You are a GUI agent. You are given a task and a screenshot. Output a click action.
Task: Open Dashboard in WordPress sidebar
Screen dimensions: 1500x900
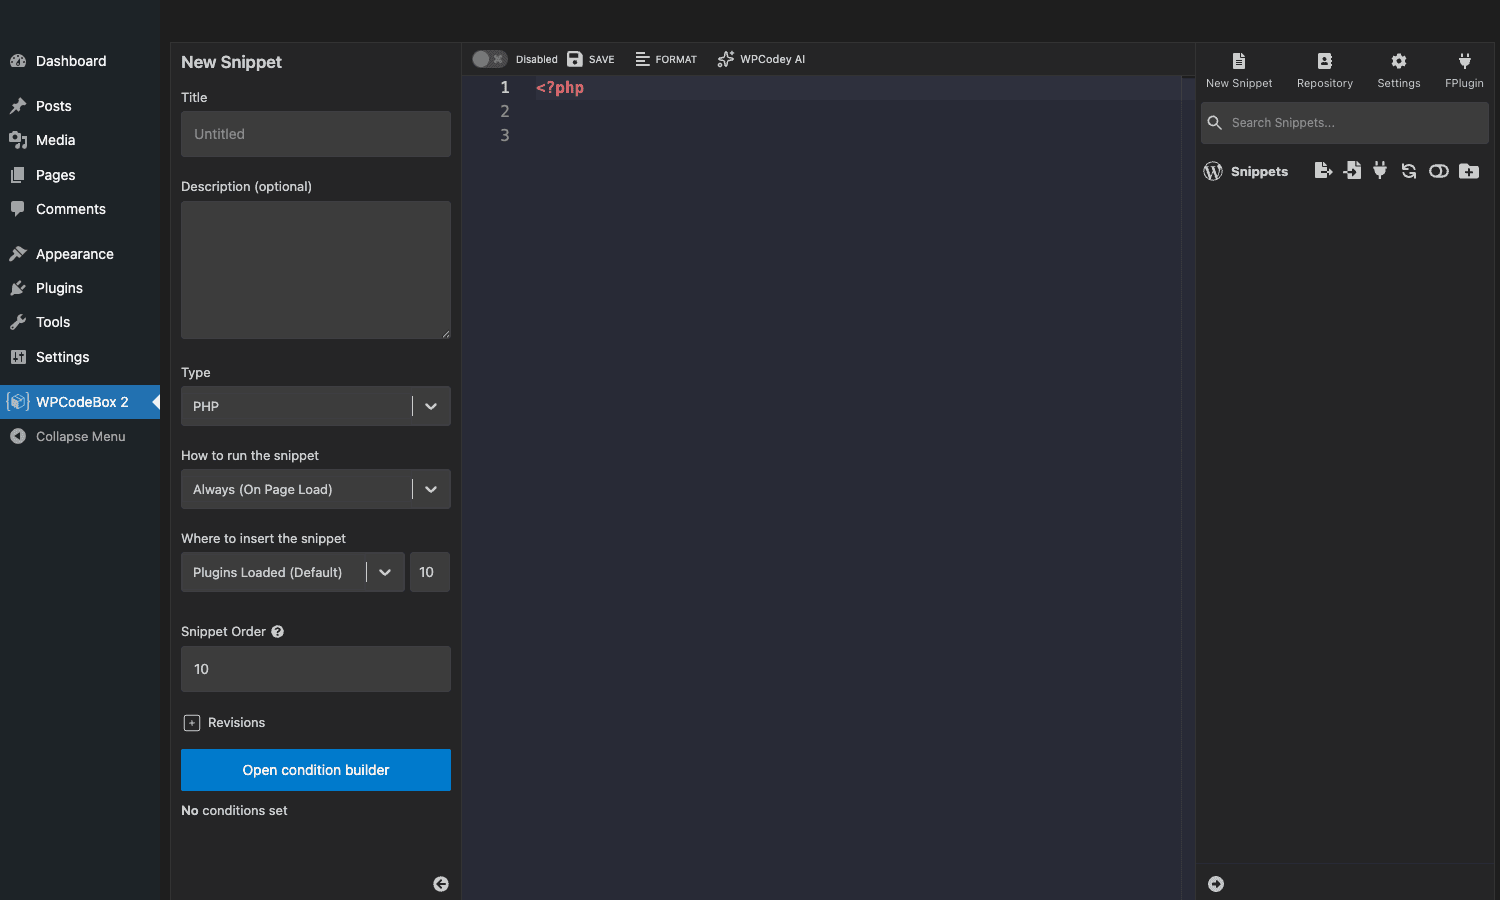click(x=80, y=61)
